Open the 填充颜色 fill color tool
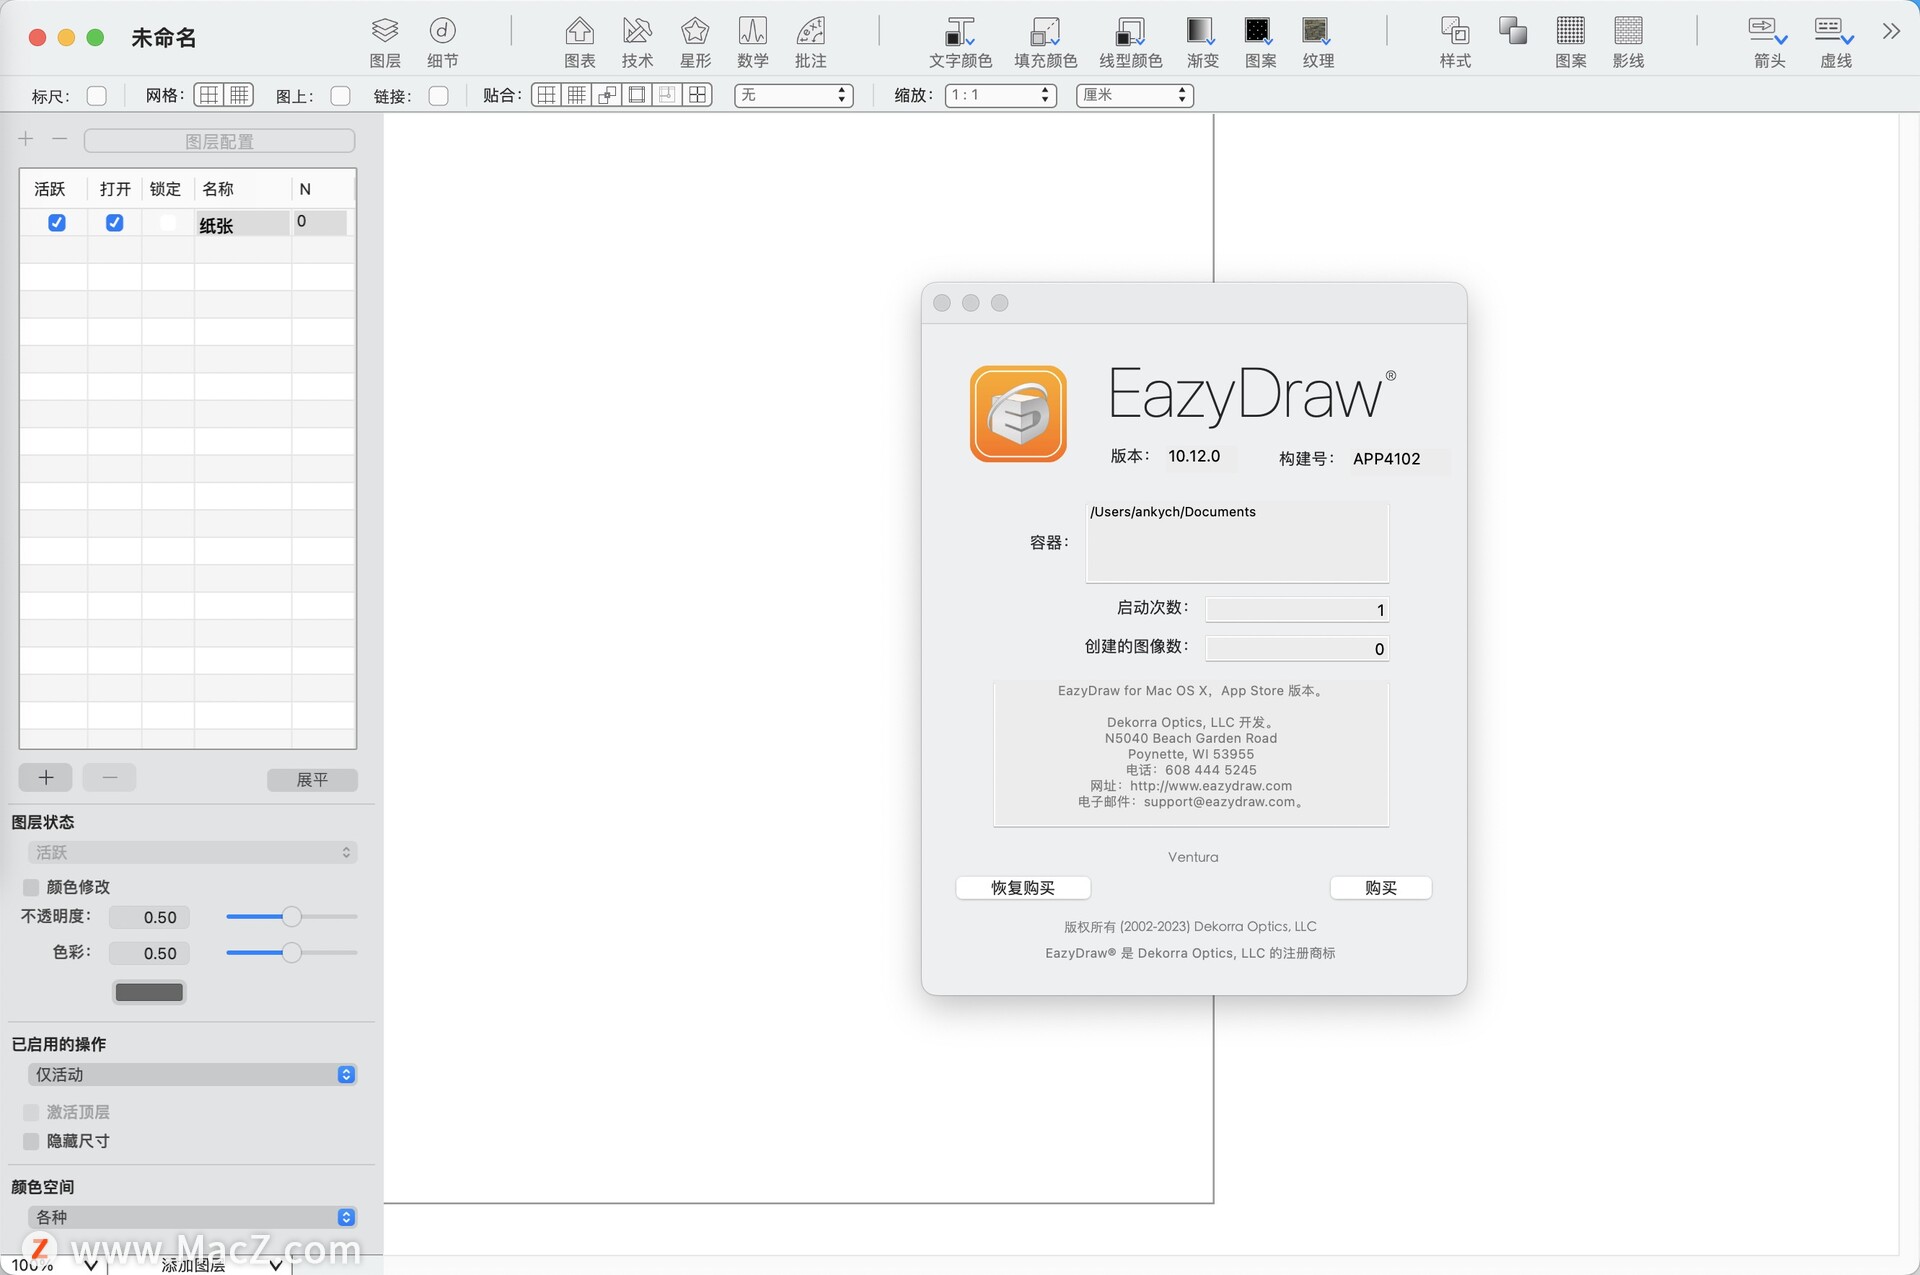Image resolution: width=1920 pixels, height=1275 pixels. [x=1045, y=42]
